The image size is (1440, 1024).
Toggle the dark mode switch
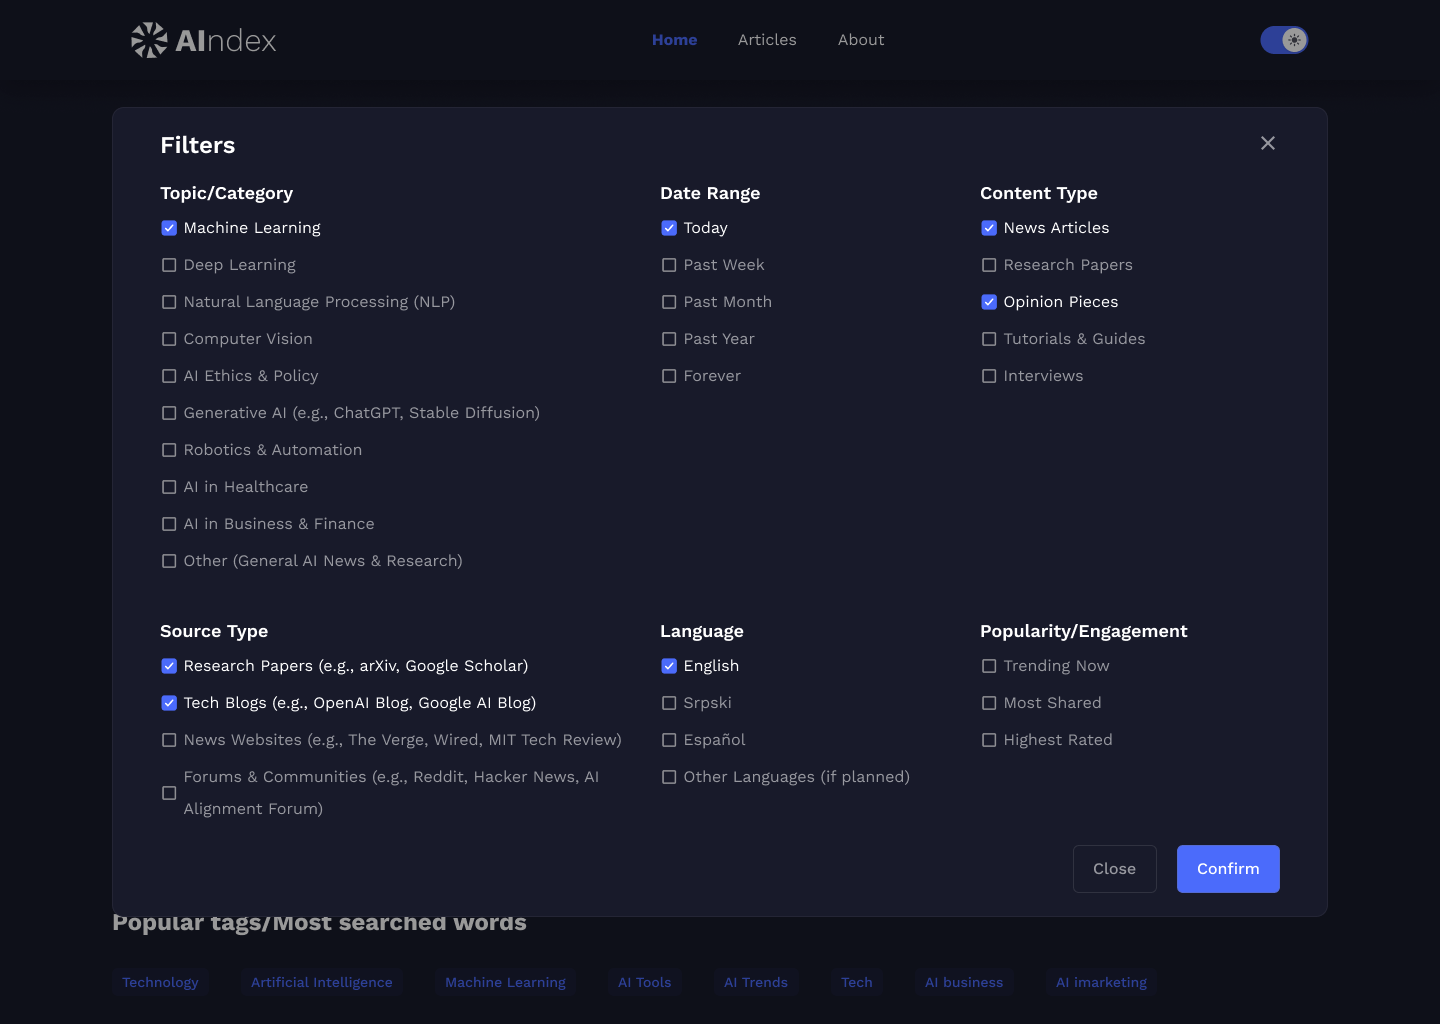1284,40
